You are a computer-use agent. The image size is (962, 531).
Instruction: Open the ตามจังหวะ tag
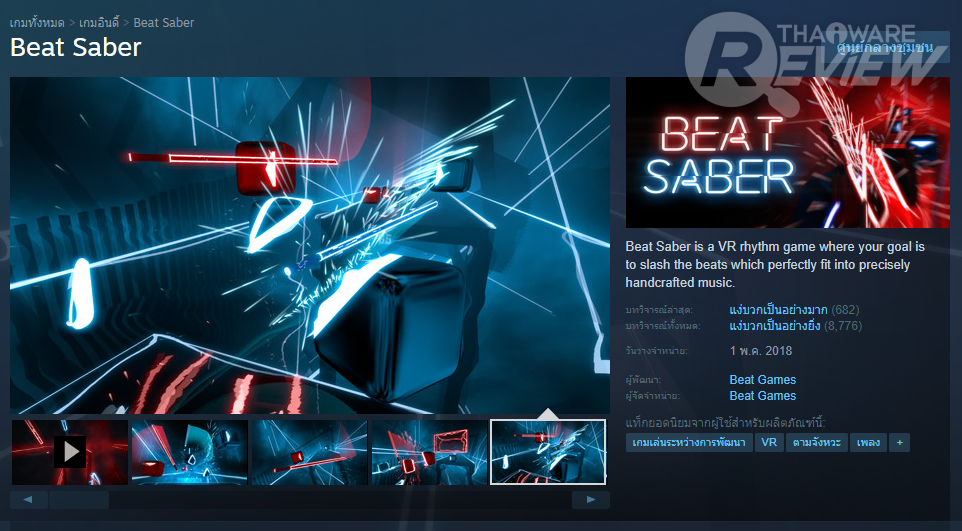[817, 443]
